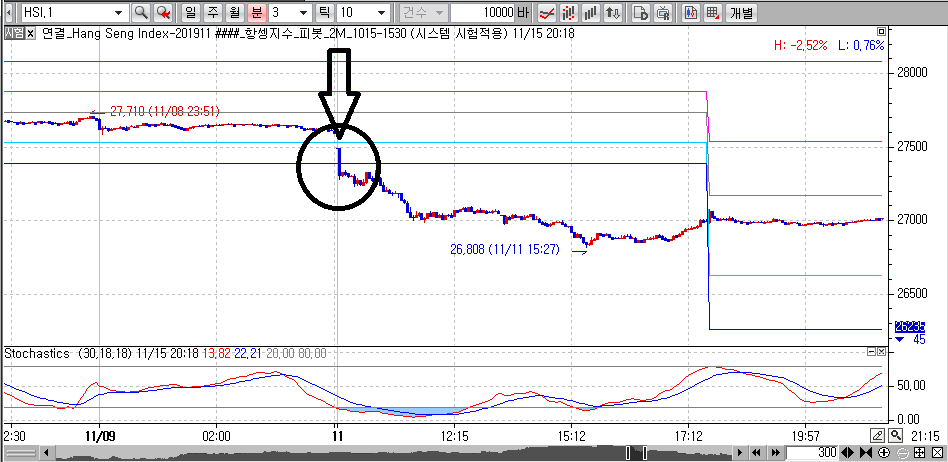
Task: Click the red line chart icon in toolbar
Action: (x=546, y=13)
